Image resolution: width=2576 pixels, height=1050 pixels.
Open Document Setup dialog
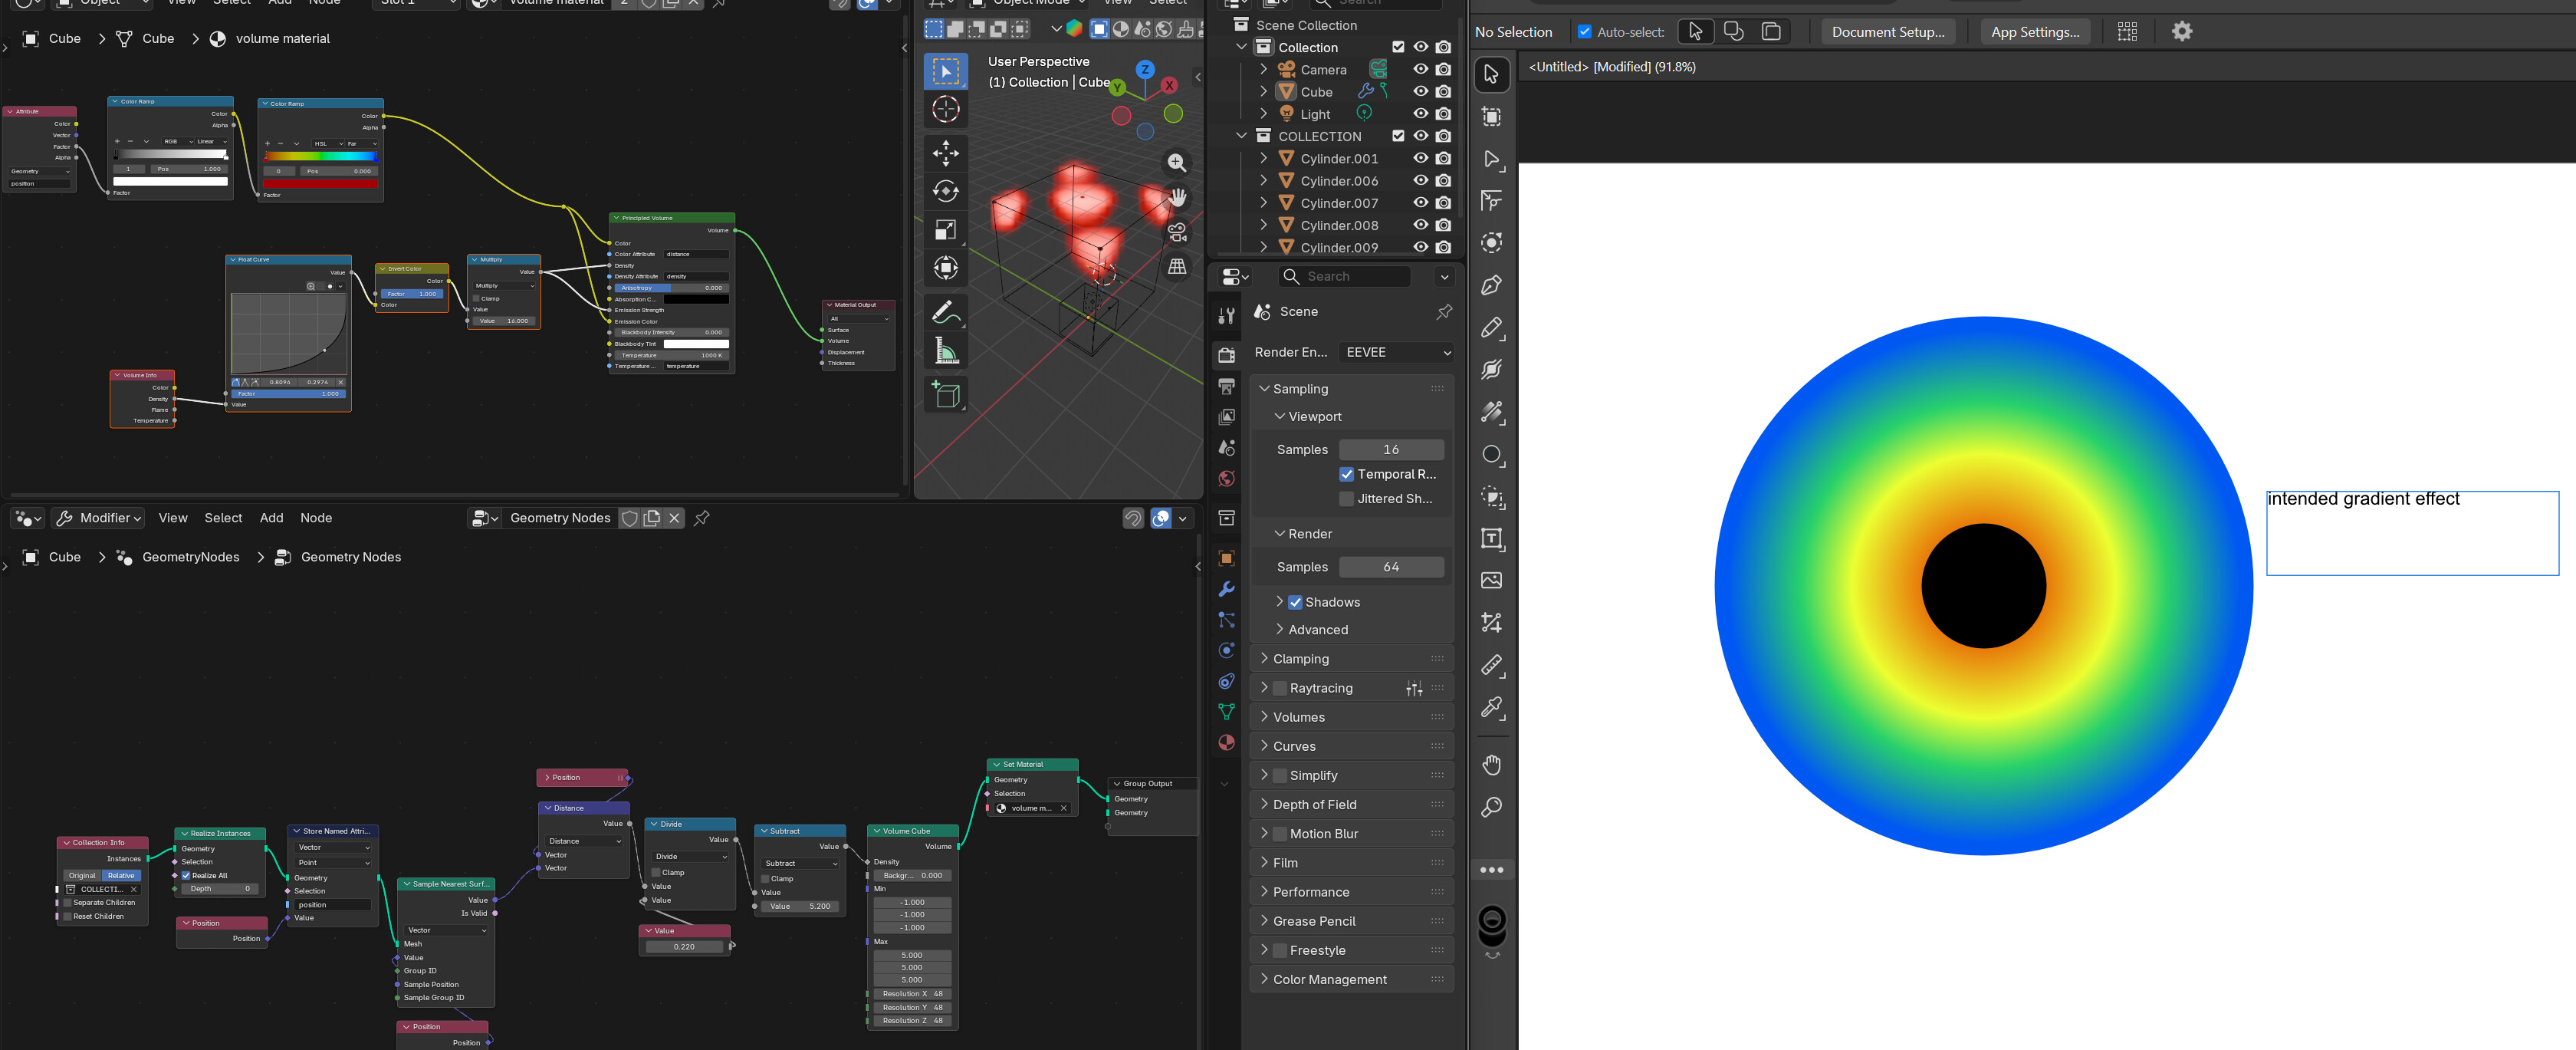1888,32
